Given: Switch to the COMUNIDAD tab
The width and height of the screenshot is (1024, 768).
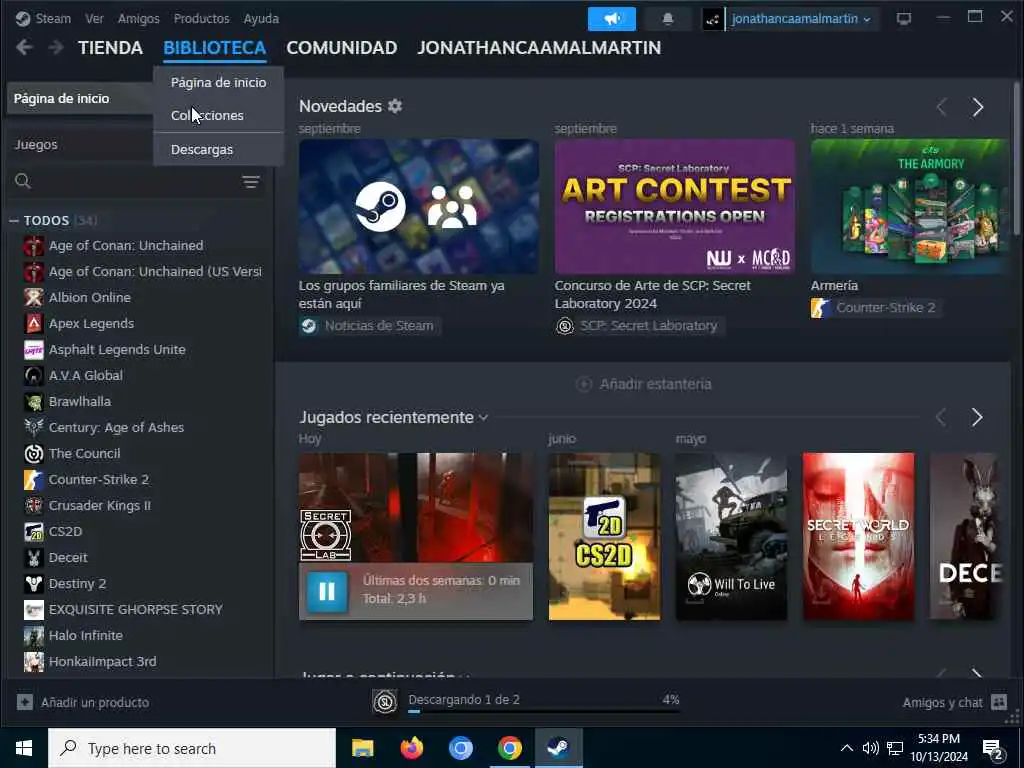Looking at the screenshot, I should click(342, 48).
